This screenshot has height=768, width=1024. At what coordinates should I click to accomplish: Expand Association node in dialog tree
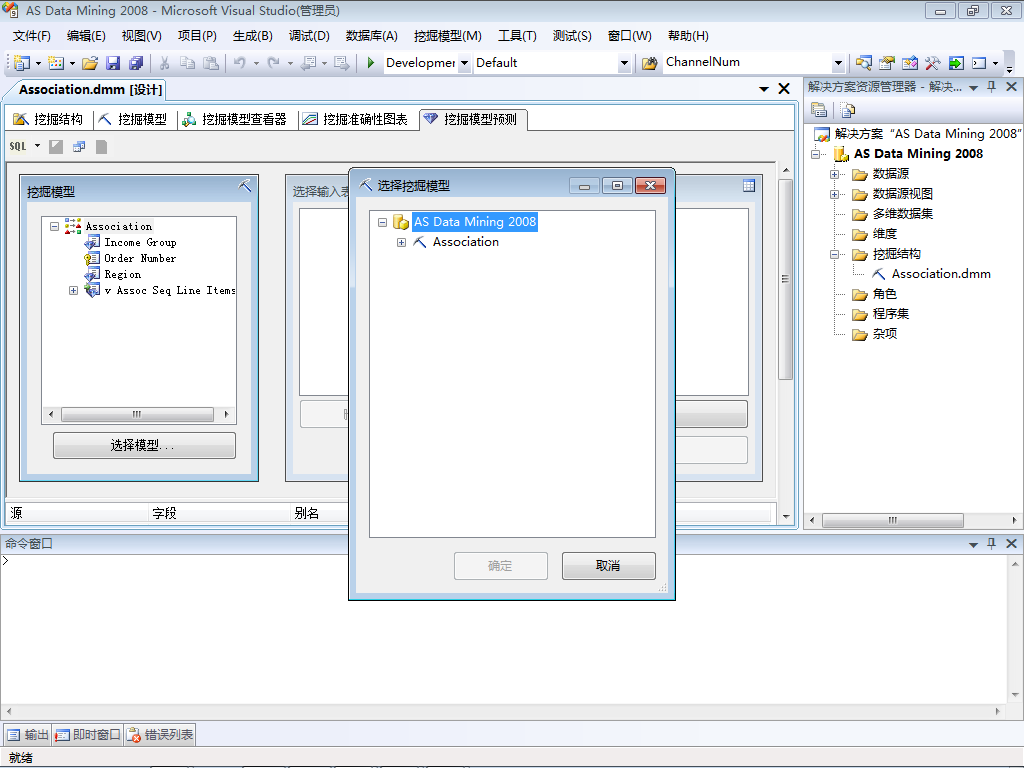click(x=401, y=242)
